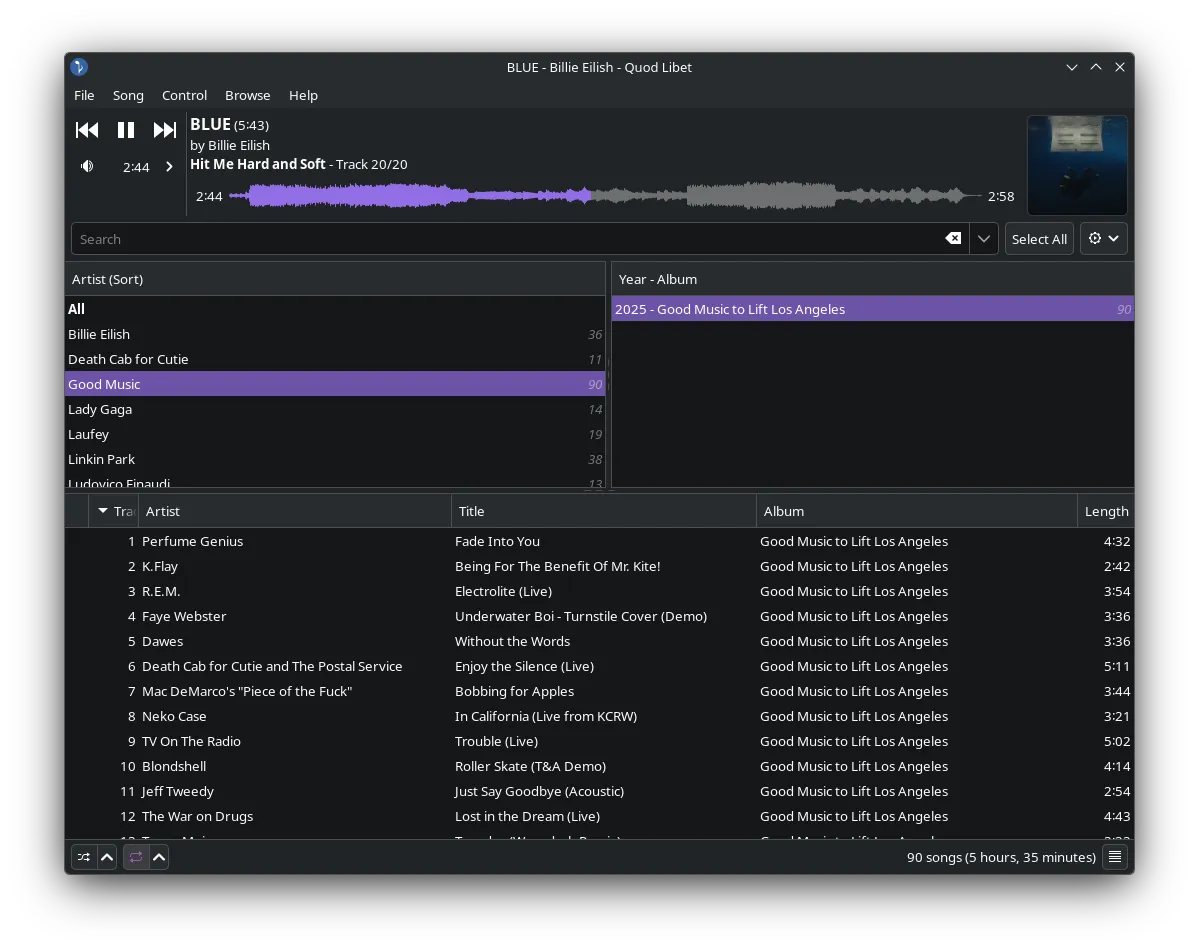
Task: Select Death Cab for Cutie artist
Action: 335,359
